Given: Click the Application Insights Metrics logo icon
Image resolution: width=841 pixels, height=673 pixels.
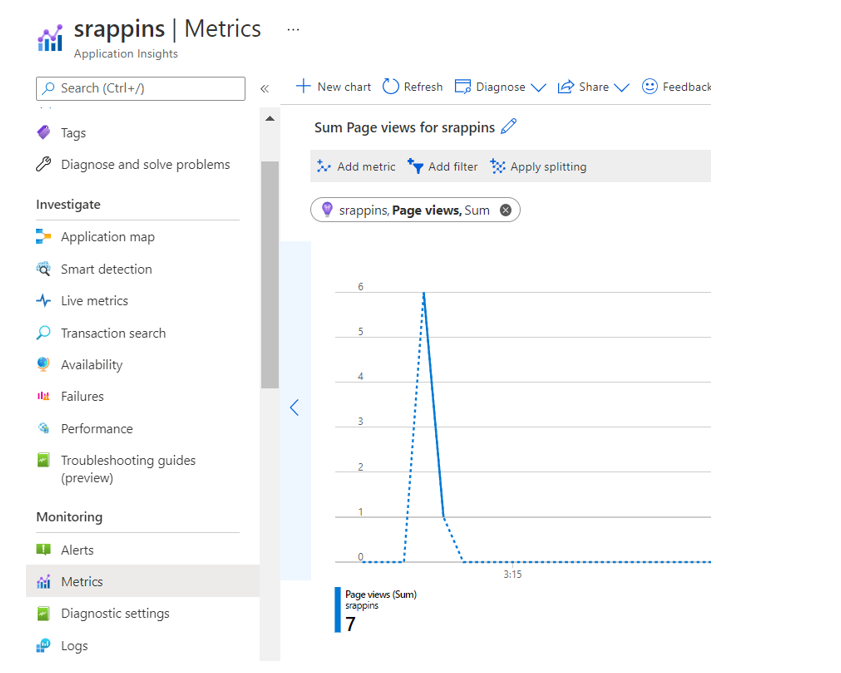Looking at the screenshot, I should click(x=50, y=38).
